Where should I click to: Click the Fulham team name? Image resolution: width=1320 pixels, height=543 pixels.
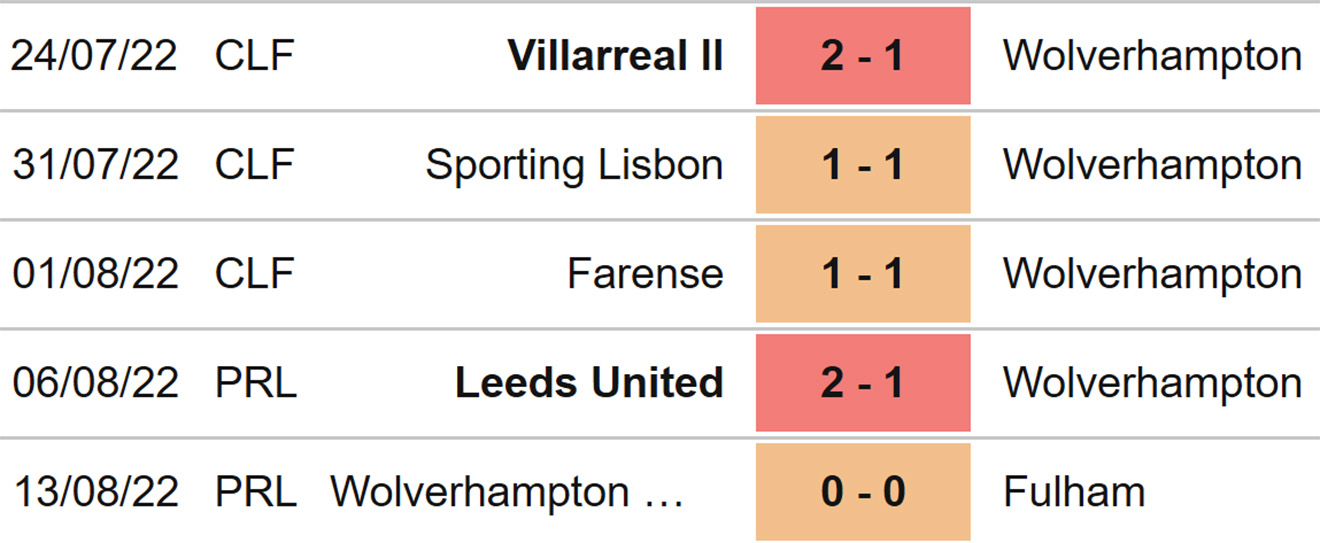click(x=1074, y=492)
